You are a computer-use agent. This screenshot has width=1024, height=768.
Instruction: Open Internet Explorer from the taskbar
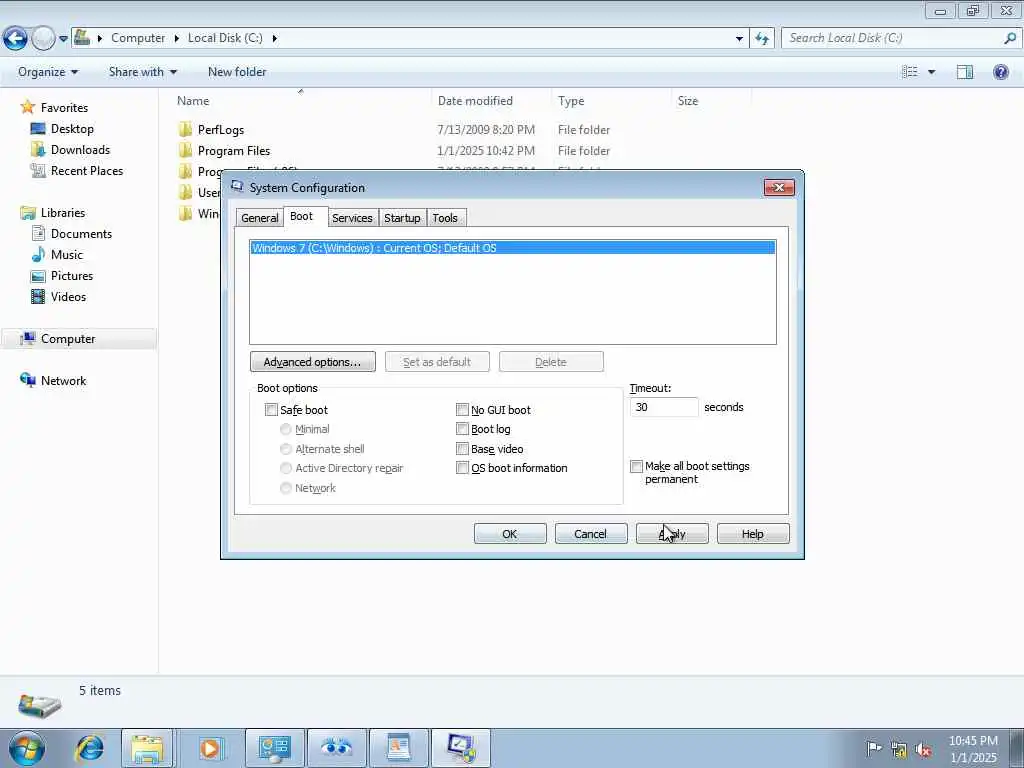(89, 748)
